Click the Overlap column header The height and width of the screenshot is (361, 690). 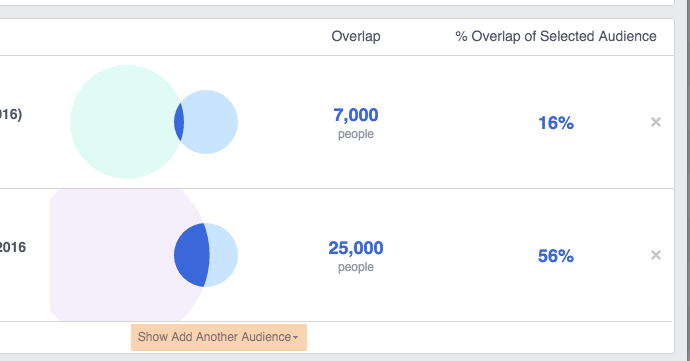click(x=356, y=36)
